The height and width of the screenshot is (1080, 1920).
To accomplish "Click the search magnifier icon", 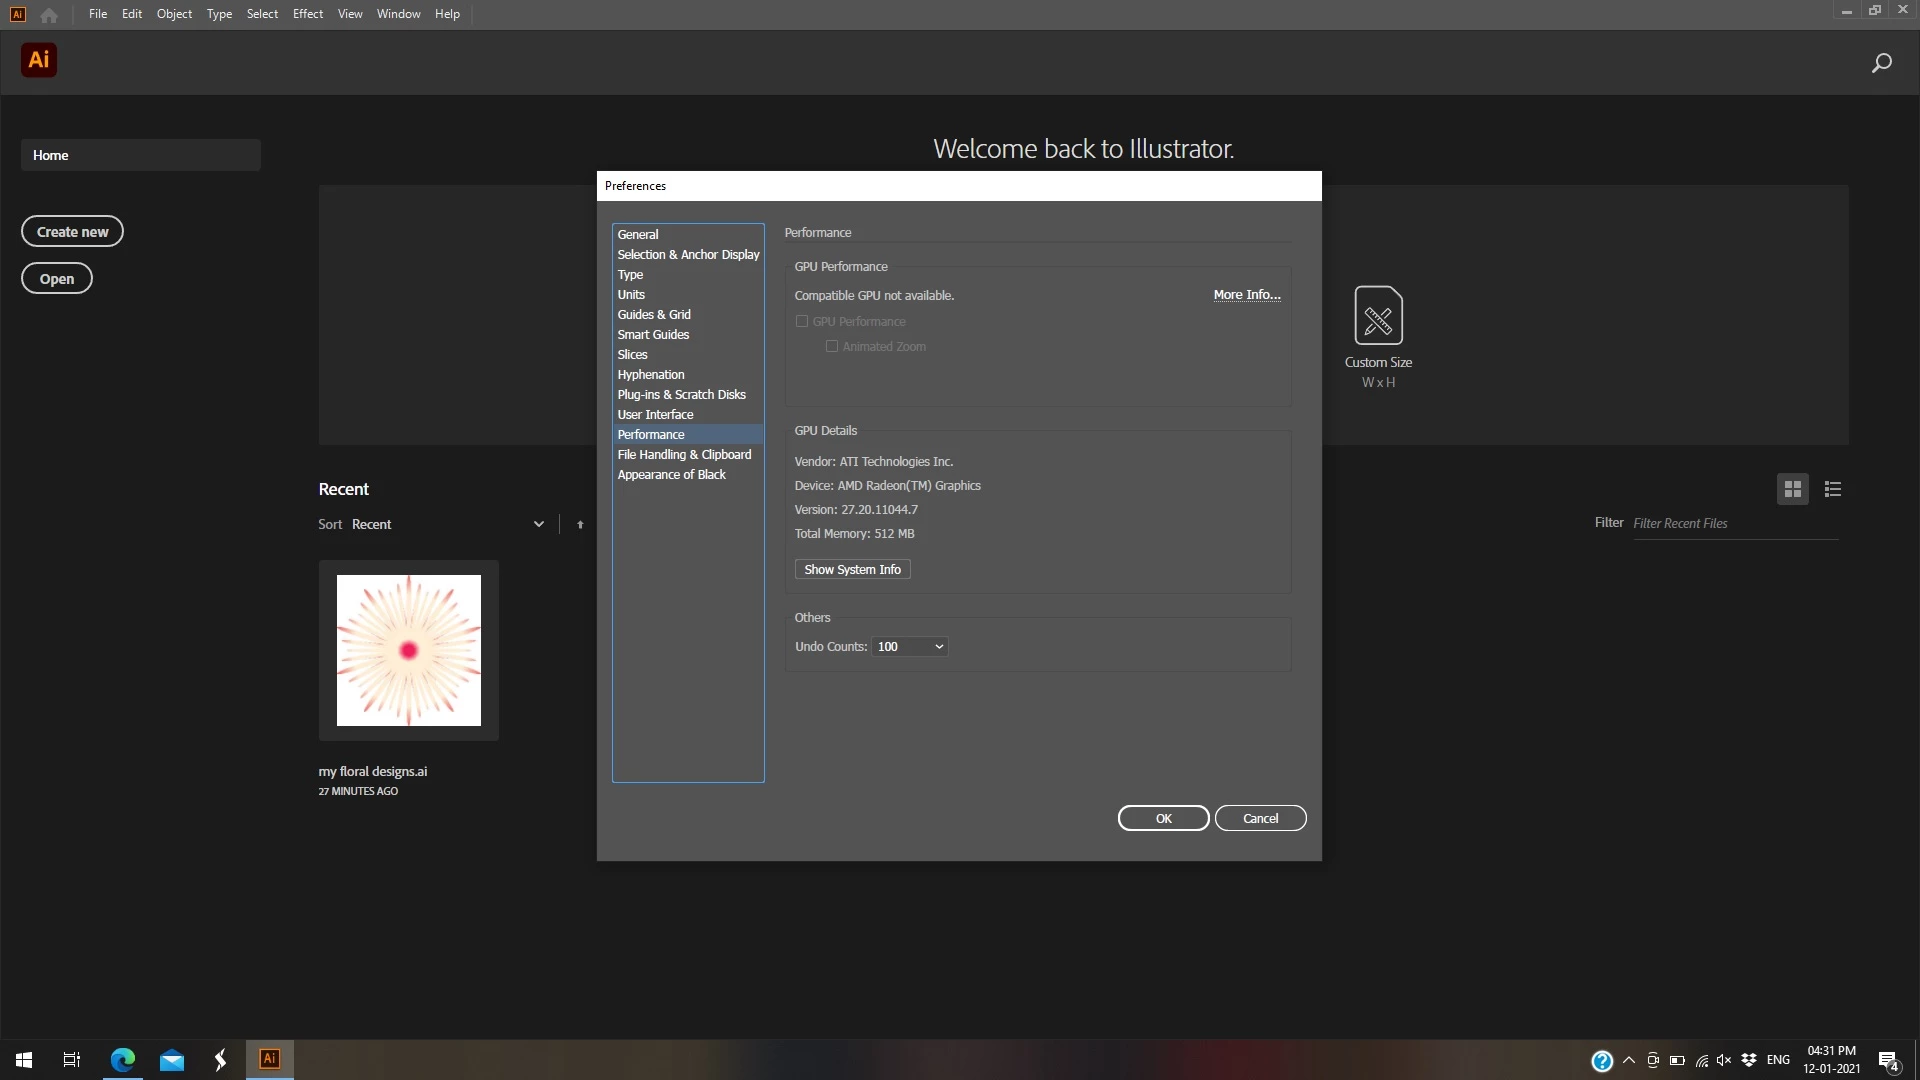I will coord(1881,63).
